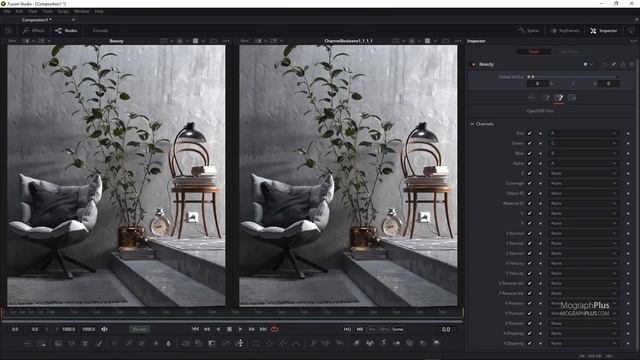Open the X Normal channel dropdown

[583, 233]
